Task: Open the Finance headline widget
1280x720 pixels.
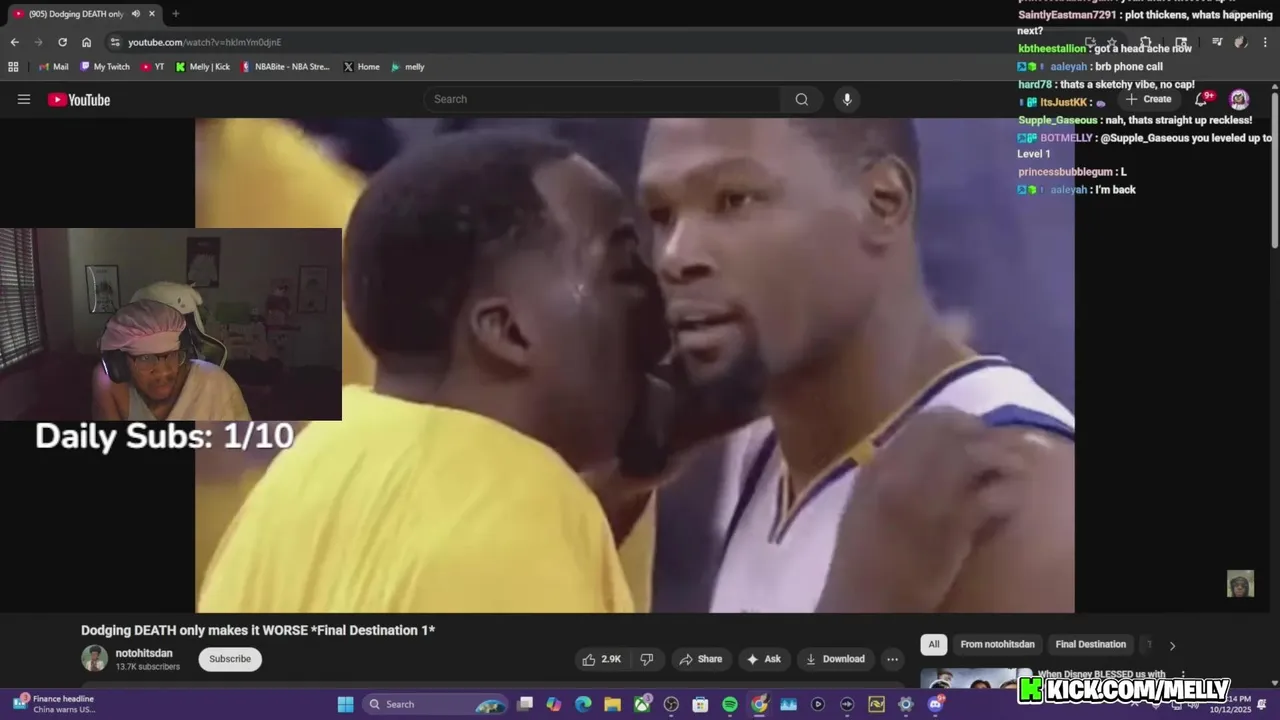Action: tap(55, 704)
